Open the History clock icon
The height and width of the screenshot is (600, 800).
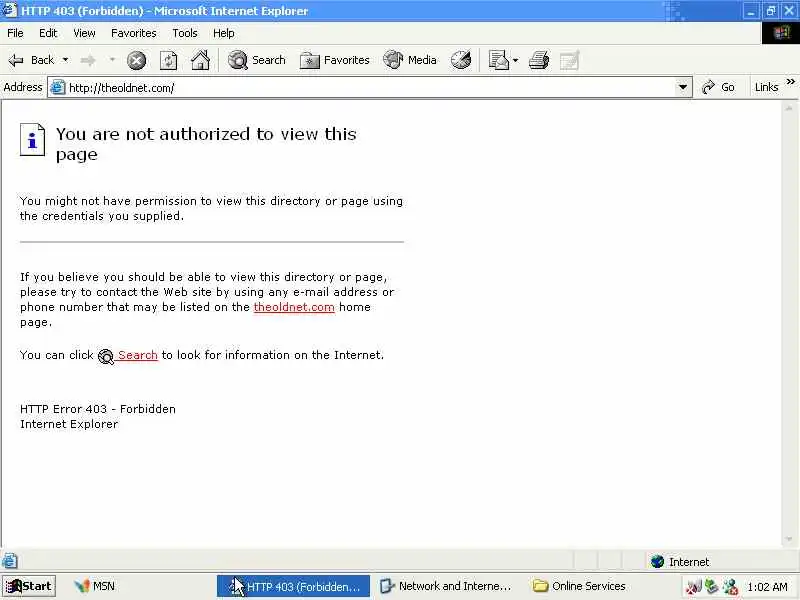[461, 60]
